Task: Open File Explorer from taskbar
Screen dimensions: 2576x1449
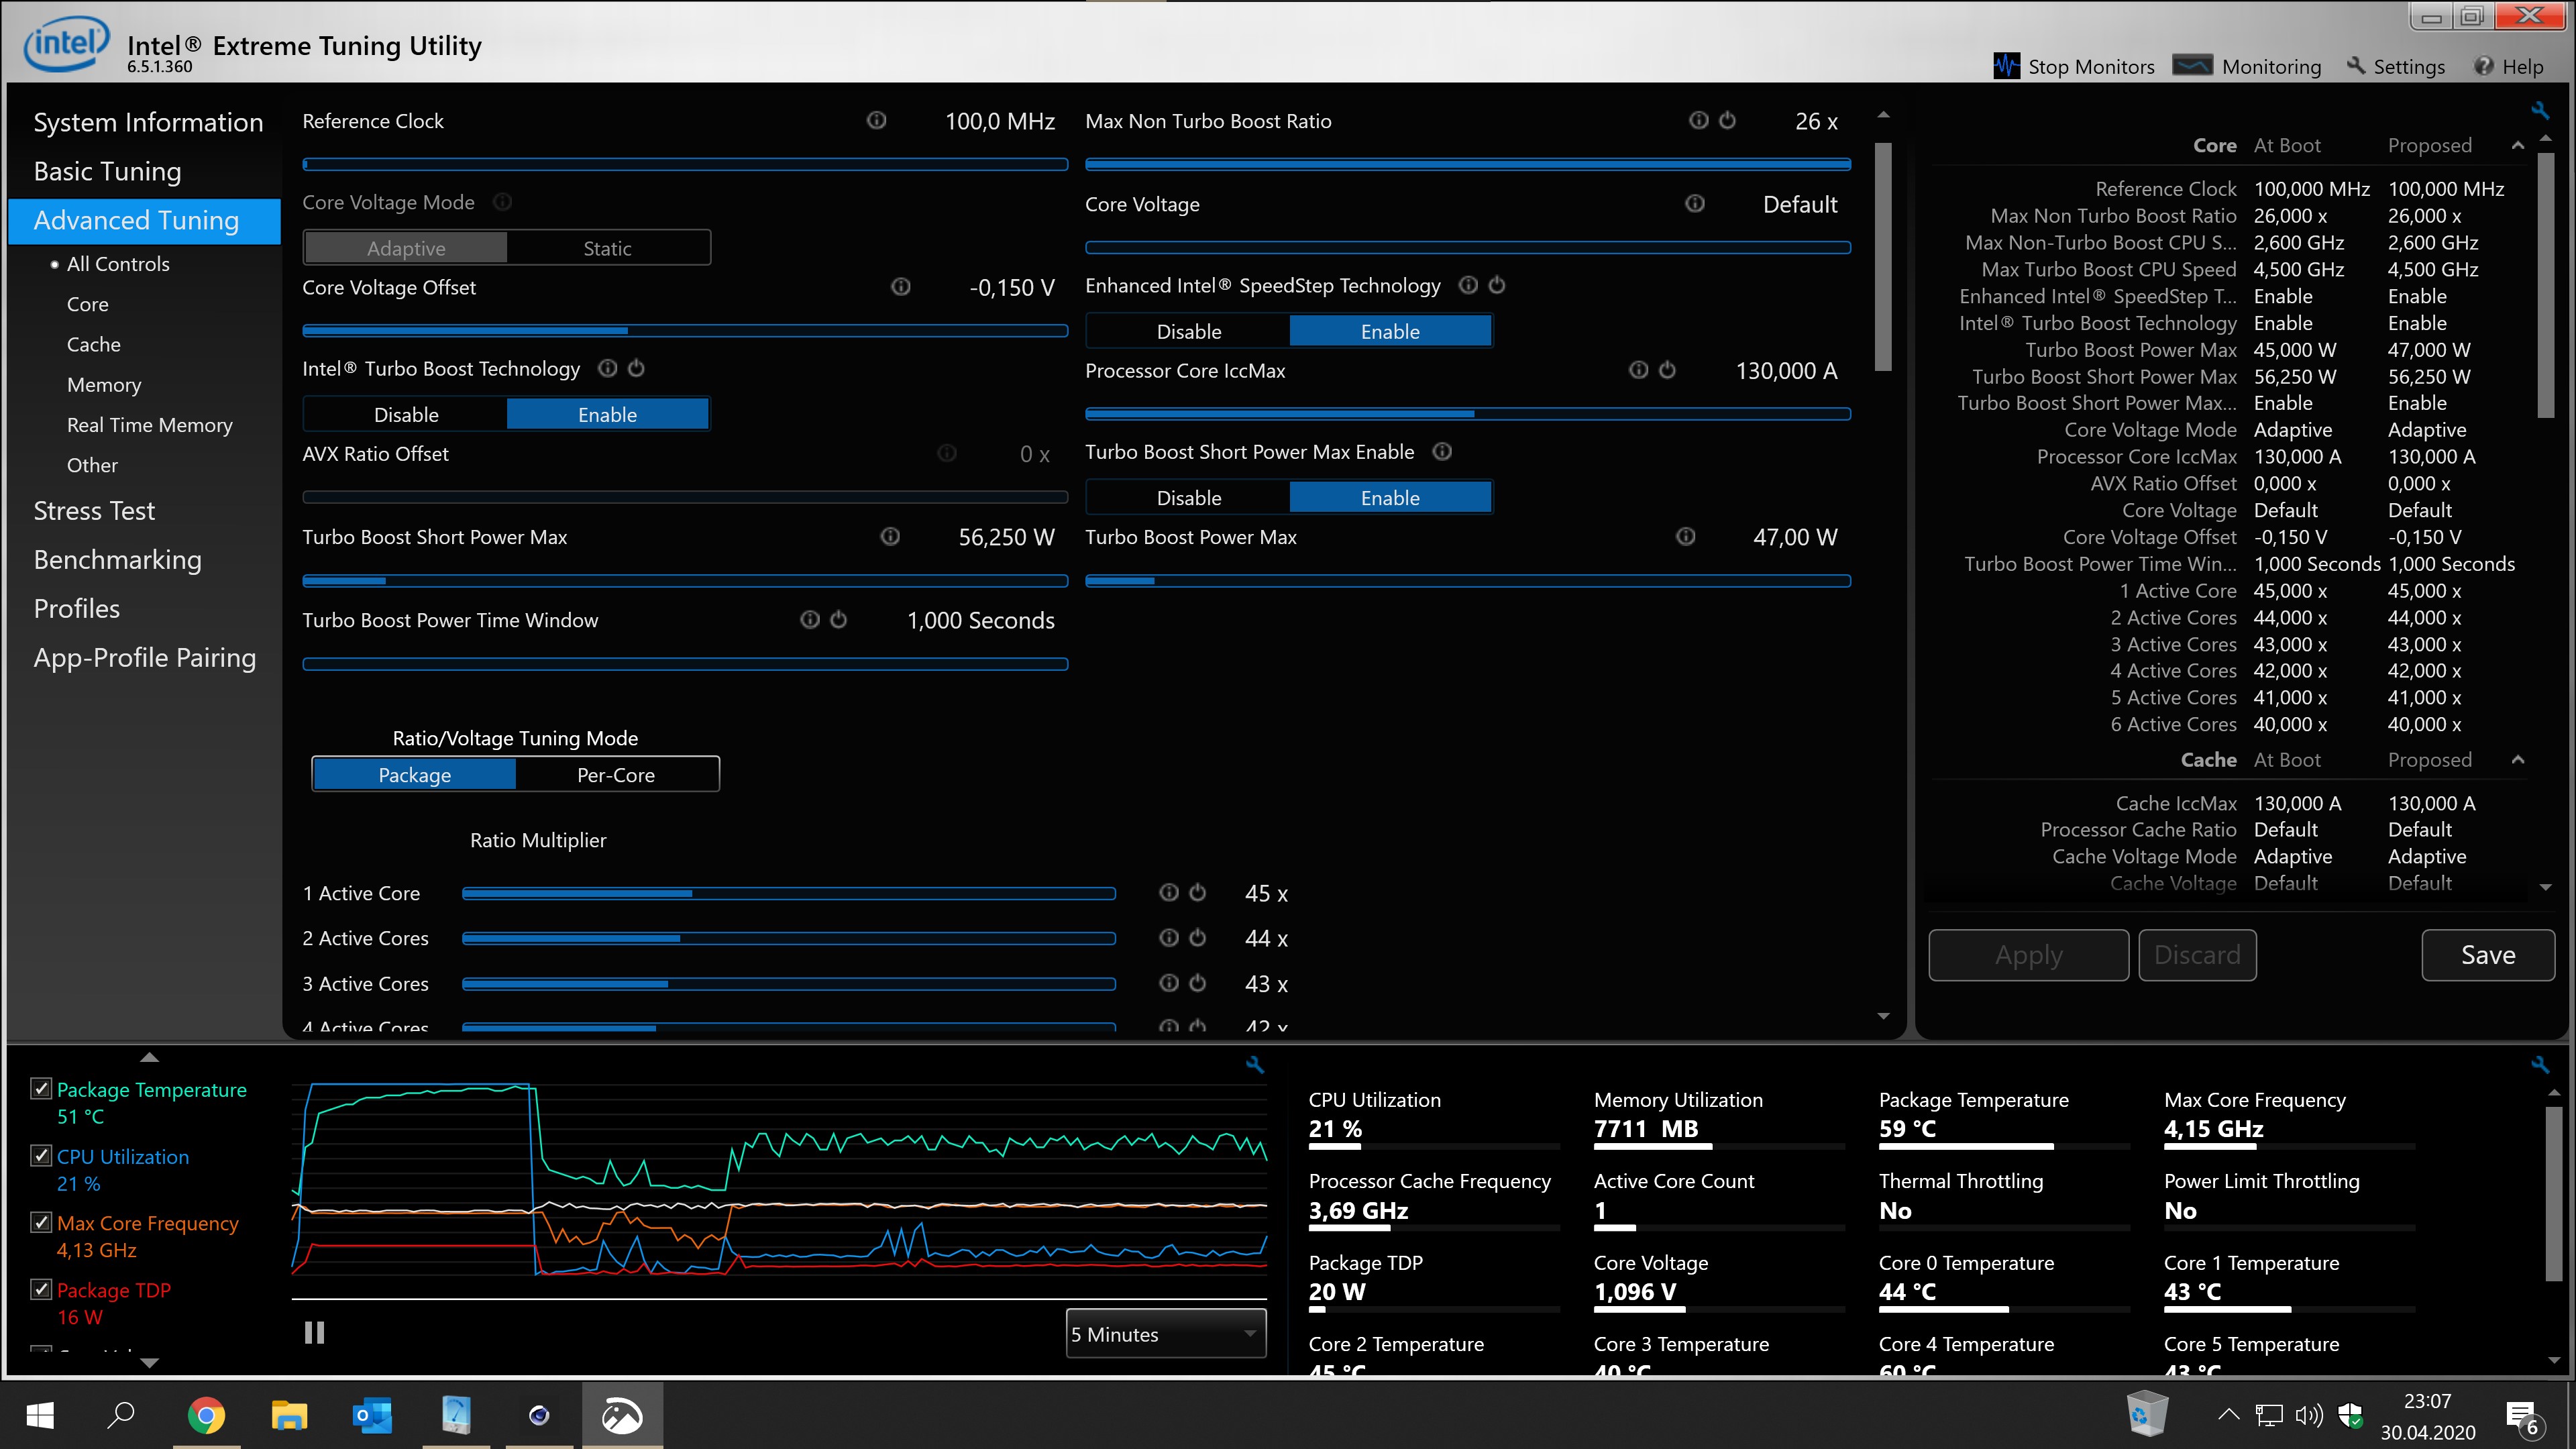Action: pyautogui.click(x=289, y=1415)
